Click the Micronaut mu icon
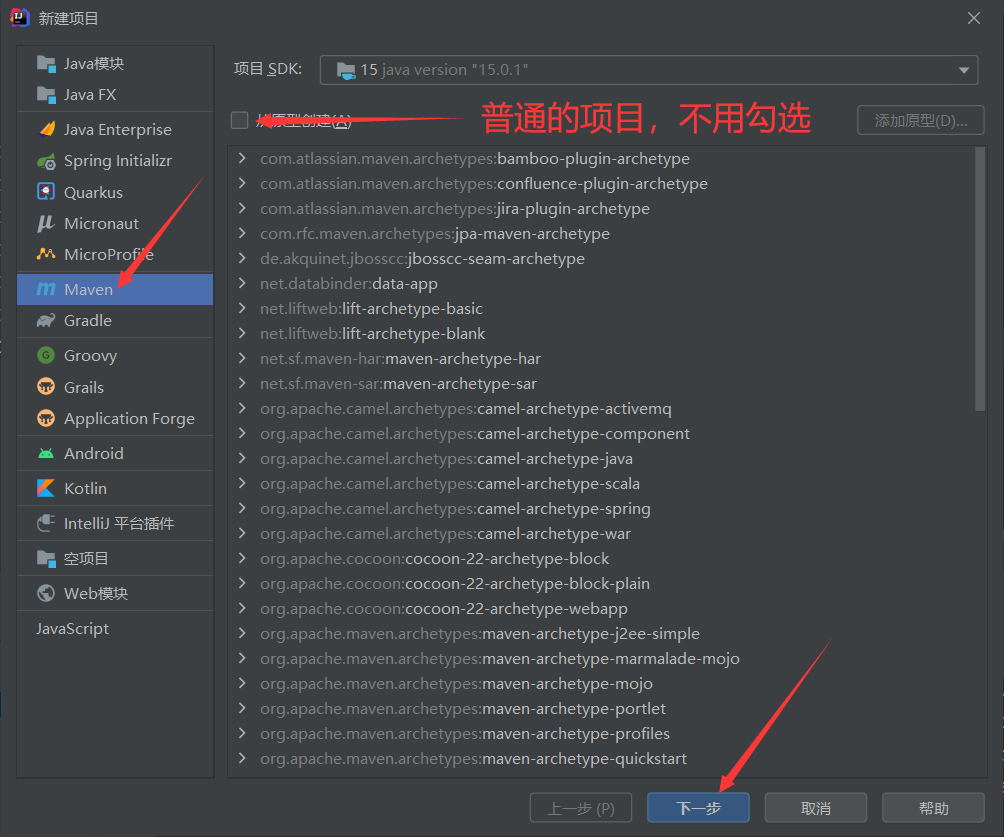This screenshot has width=1004, height=837. point(45,223)
